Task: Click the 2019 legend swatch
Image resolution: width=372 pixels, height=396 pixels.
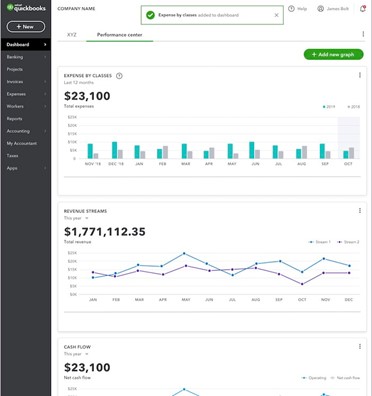Action: [324, 107]
